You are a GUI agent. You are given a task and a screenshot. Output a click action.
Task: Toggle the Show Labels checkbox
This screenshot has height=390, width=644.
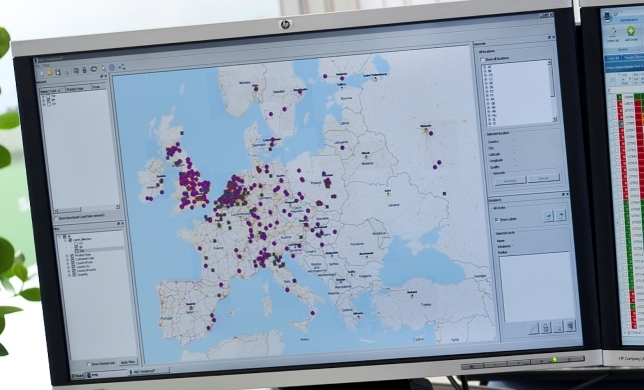497,220
